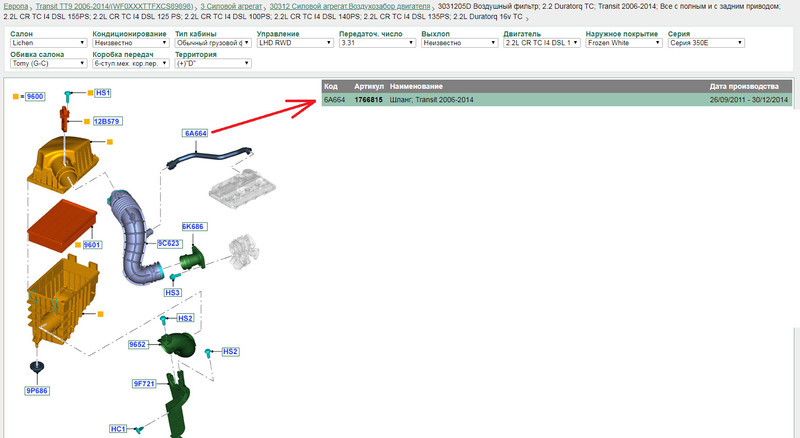Select the HS3 fastener callout

(172, 293)
